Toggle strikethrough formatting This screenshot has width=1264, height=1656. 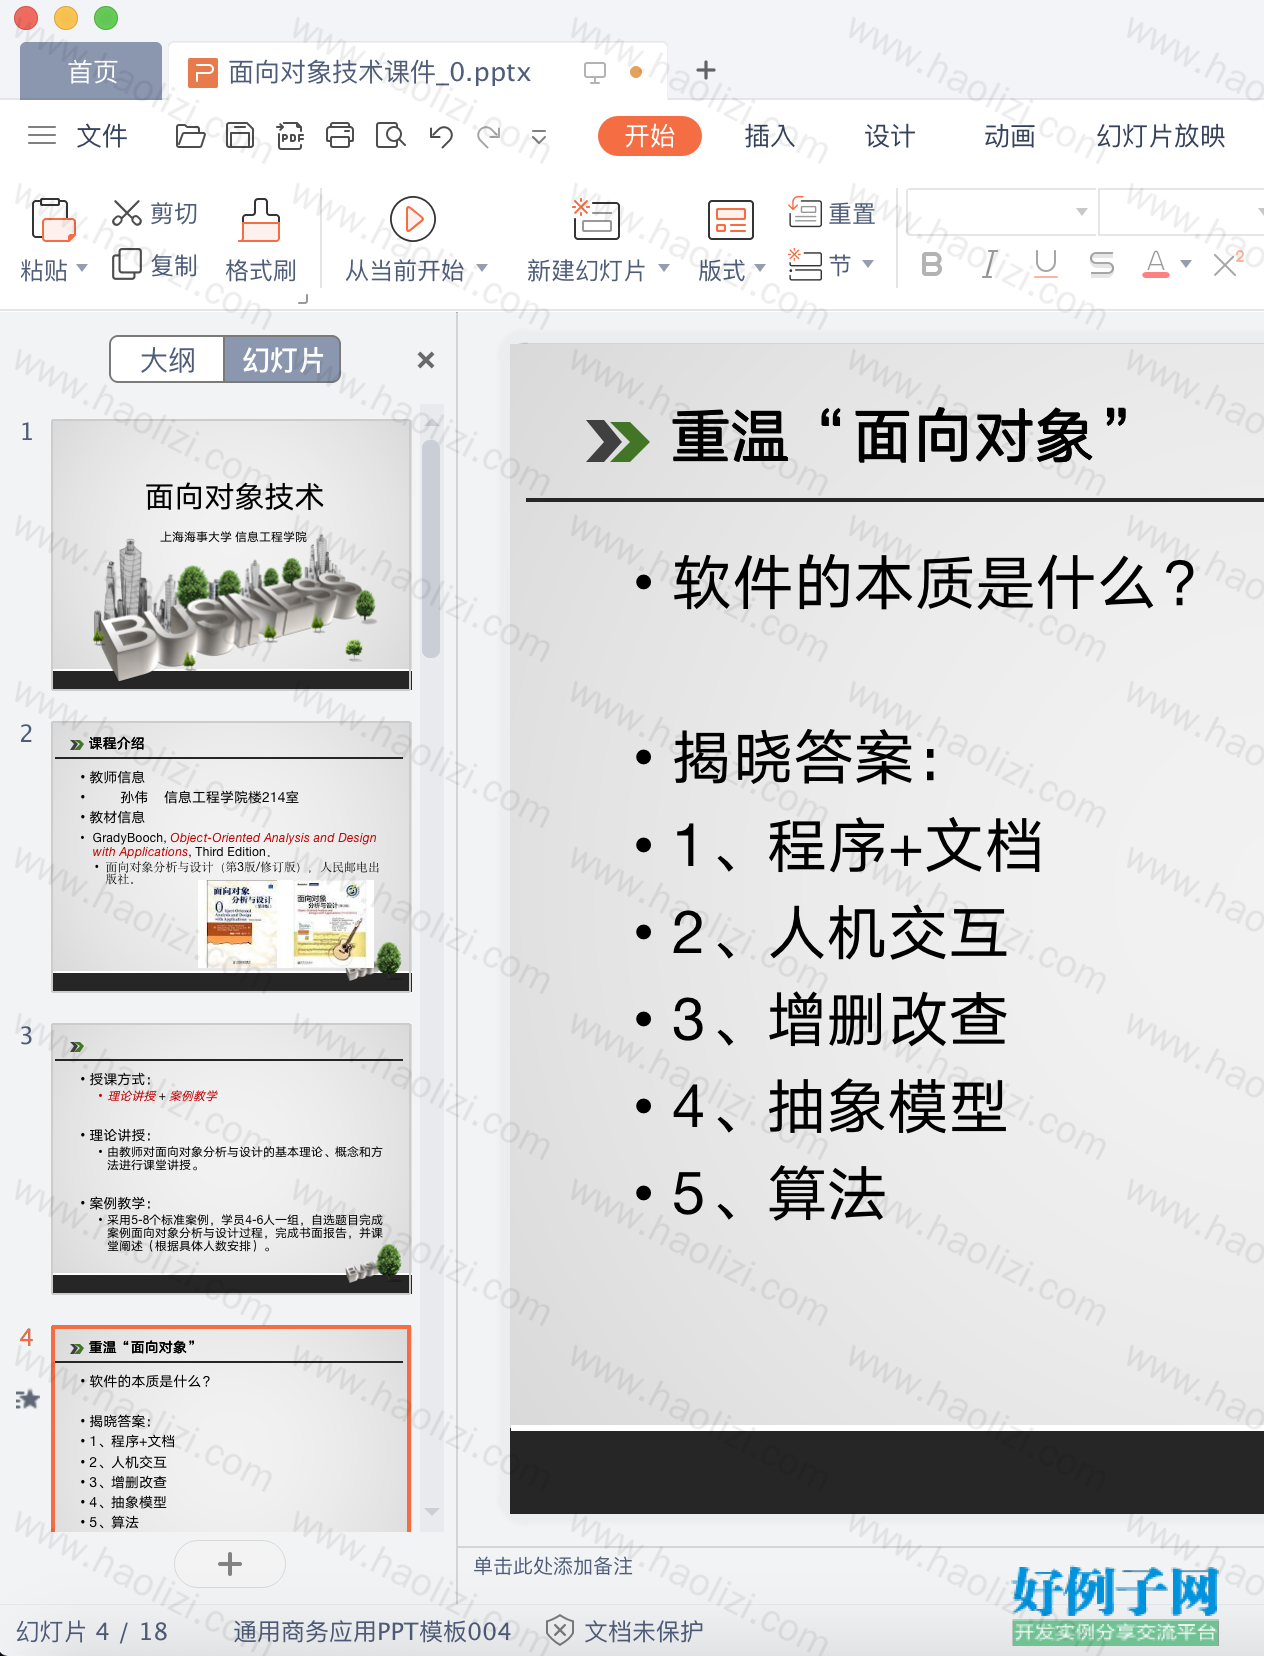tap(1102, 264)
